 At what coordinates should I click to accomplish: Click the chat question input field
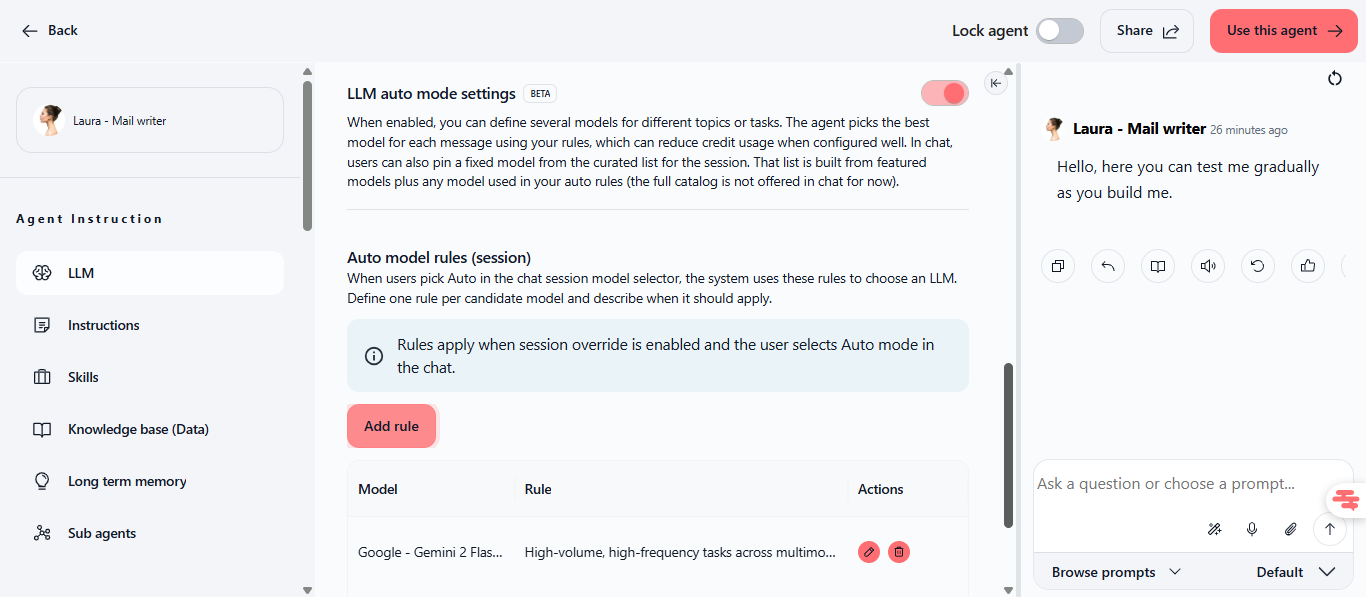(1192, 485)
